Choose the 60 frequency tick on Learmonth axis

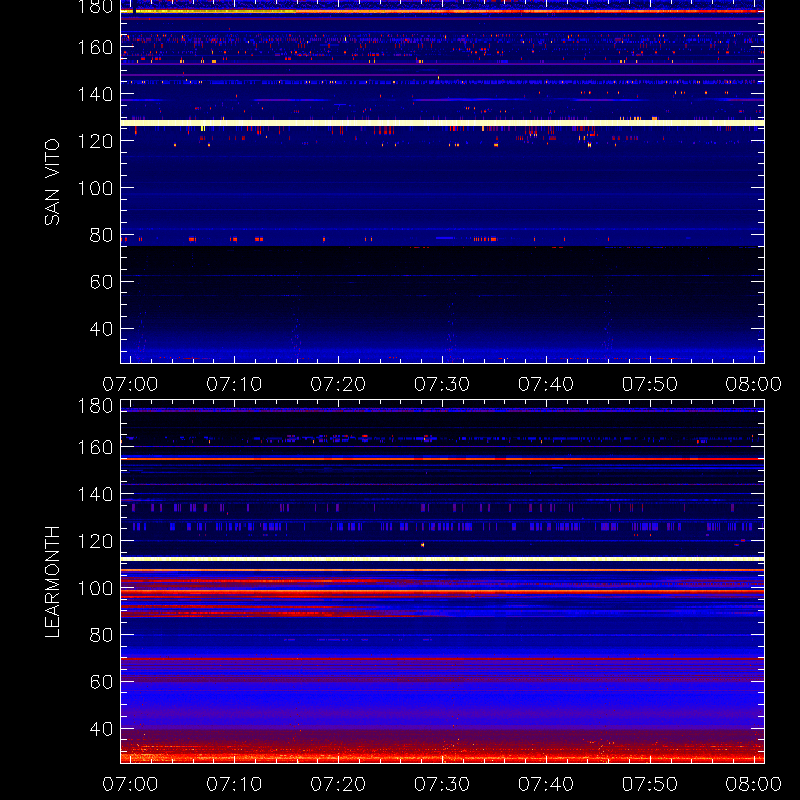pyautogui.click(x=101, y=682)
